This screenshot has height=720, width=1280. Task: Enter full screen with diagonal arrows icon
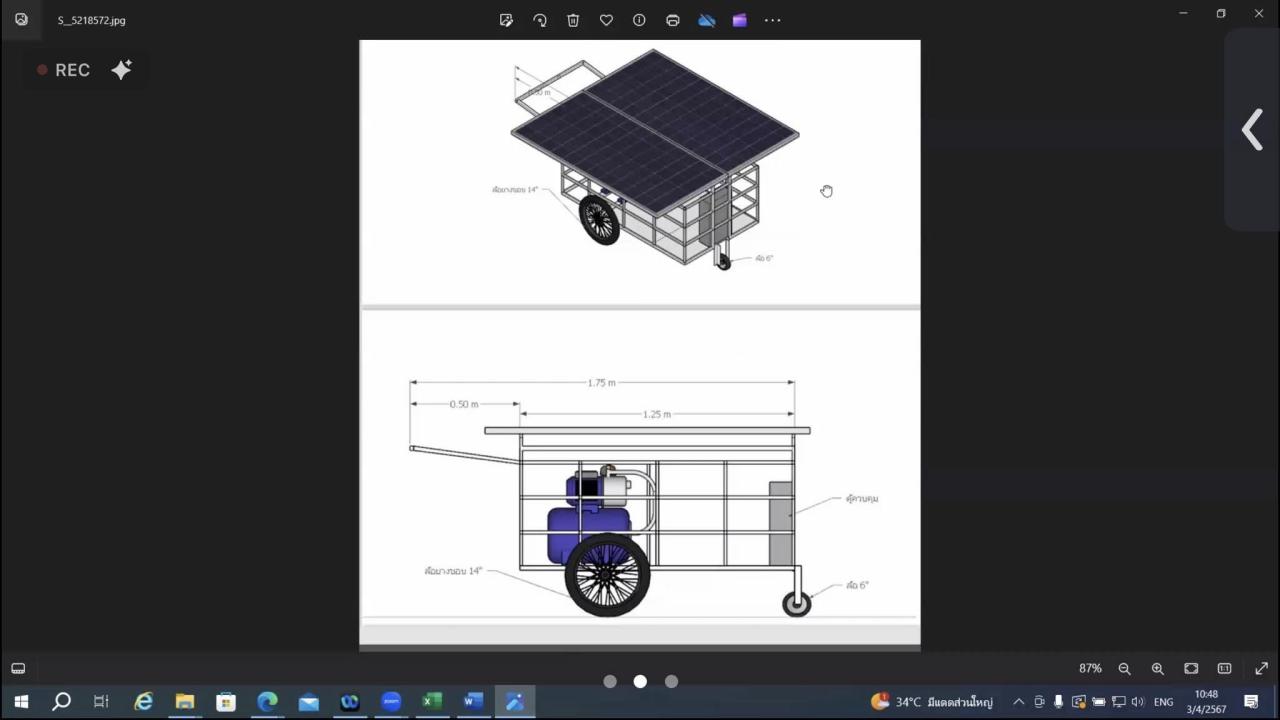1261,668
